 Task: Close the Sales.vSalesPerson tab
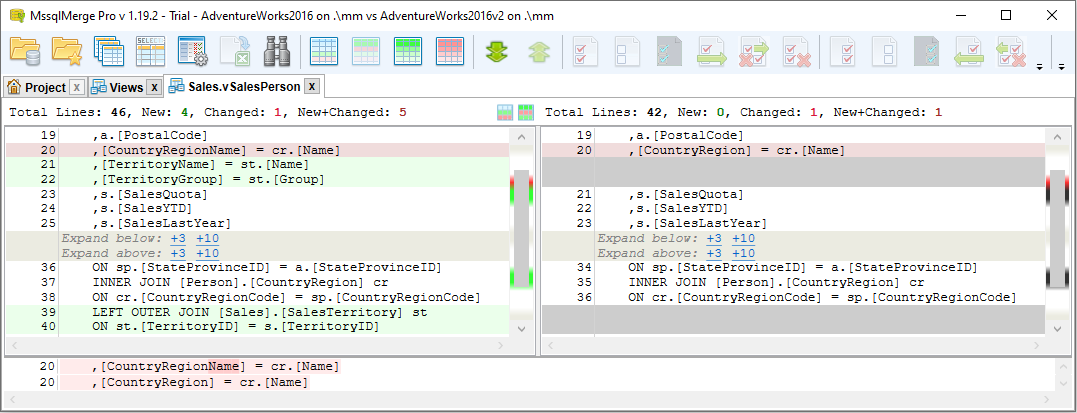click(x=312, y=87)
